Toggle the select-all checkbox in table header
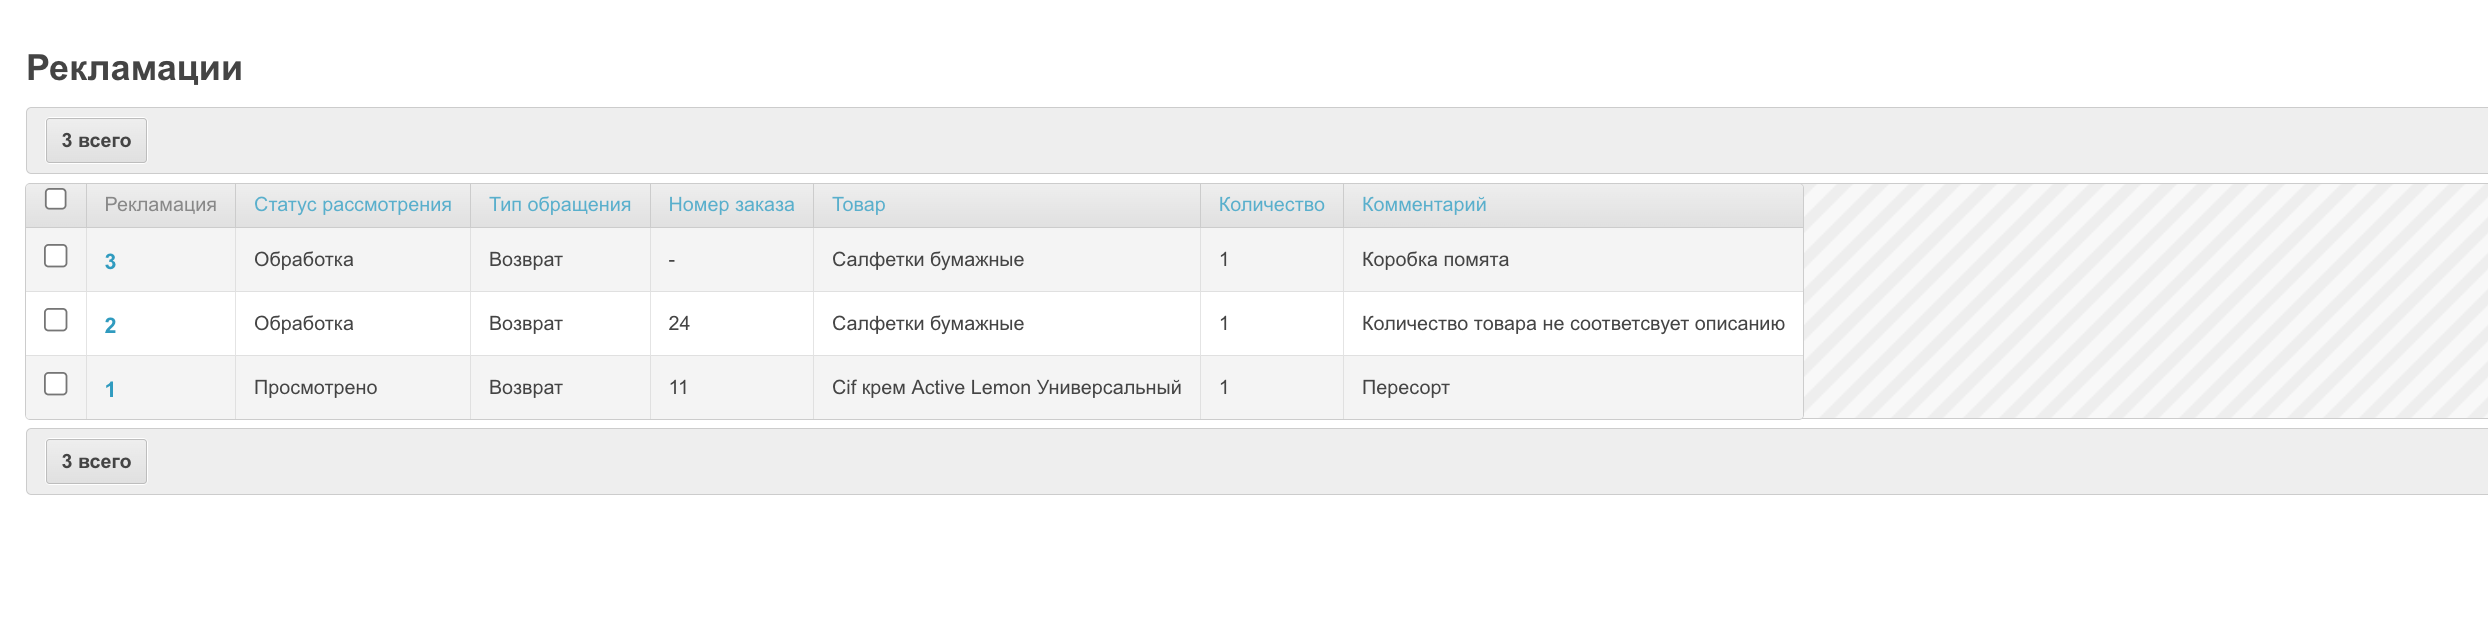The image size is (2488, 628). click(x=56, y=200)
